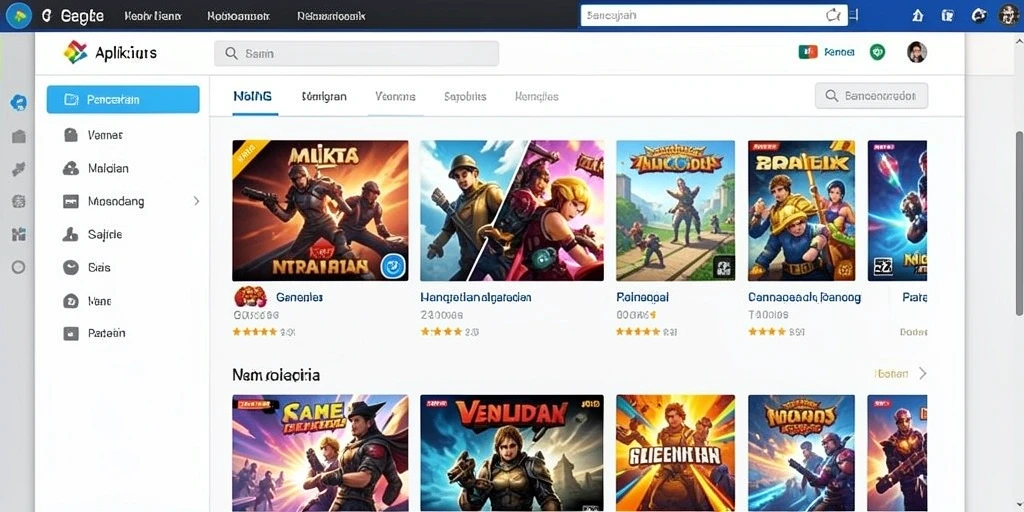1024x512 pixels.
Task: Switch to the Sajobits tab
Action: [x=465, y=97]
